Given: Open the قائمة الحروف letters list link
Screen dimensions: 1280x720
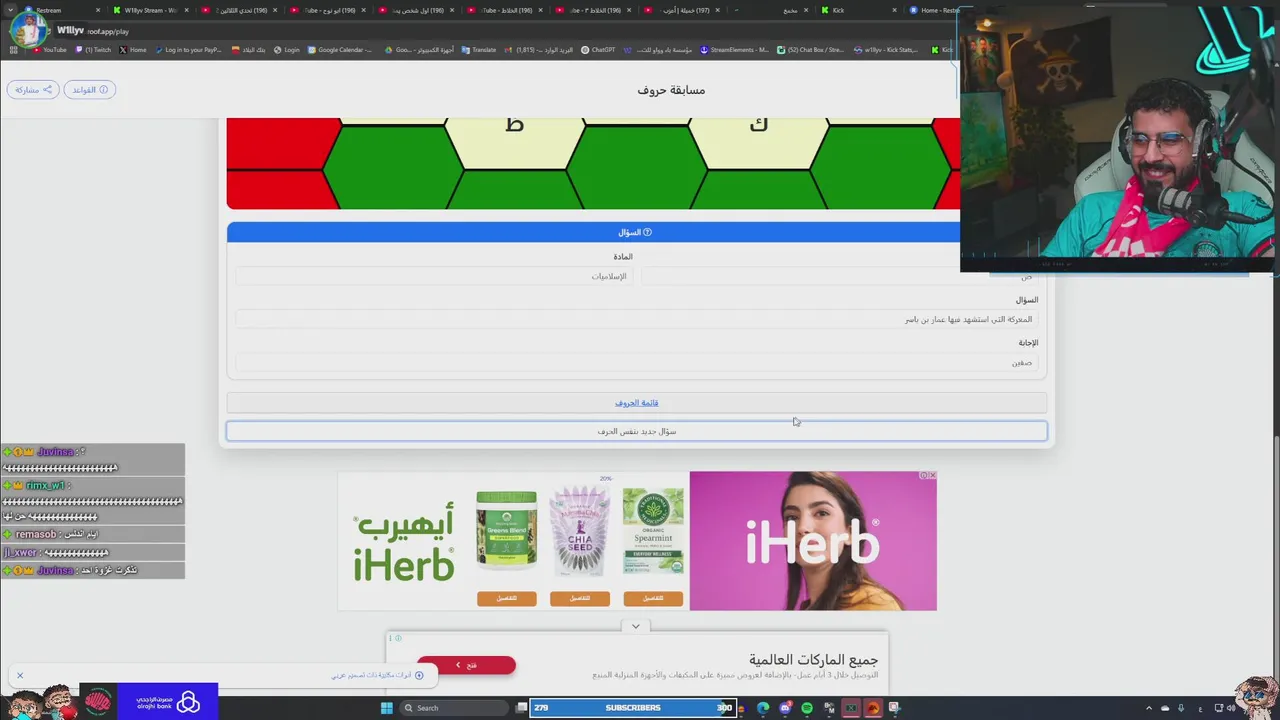Looking at the screenshot, I should [636, 403].
